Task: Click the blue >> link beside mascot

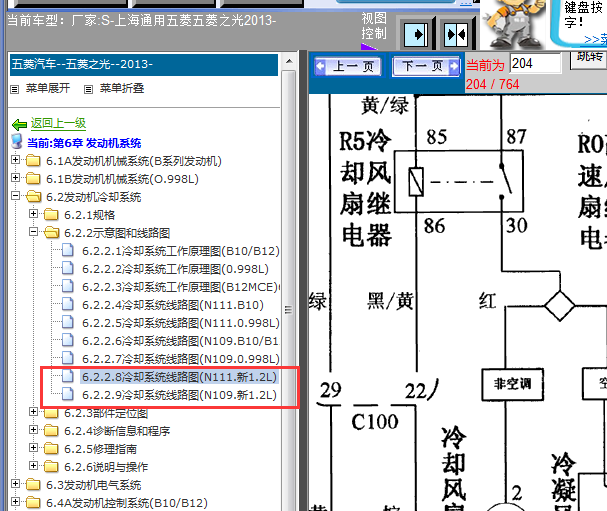Action: [x=596, y=39]
